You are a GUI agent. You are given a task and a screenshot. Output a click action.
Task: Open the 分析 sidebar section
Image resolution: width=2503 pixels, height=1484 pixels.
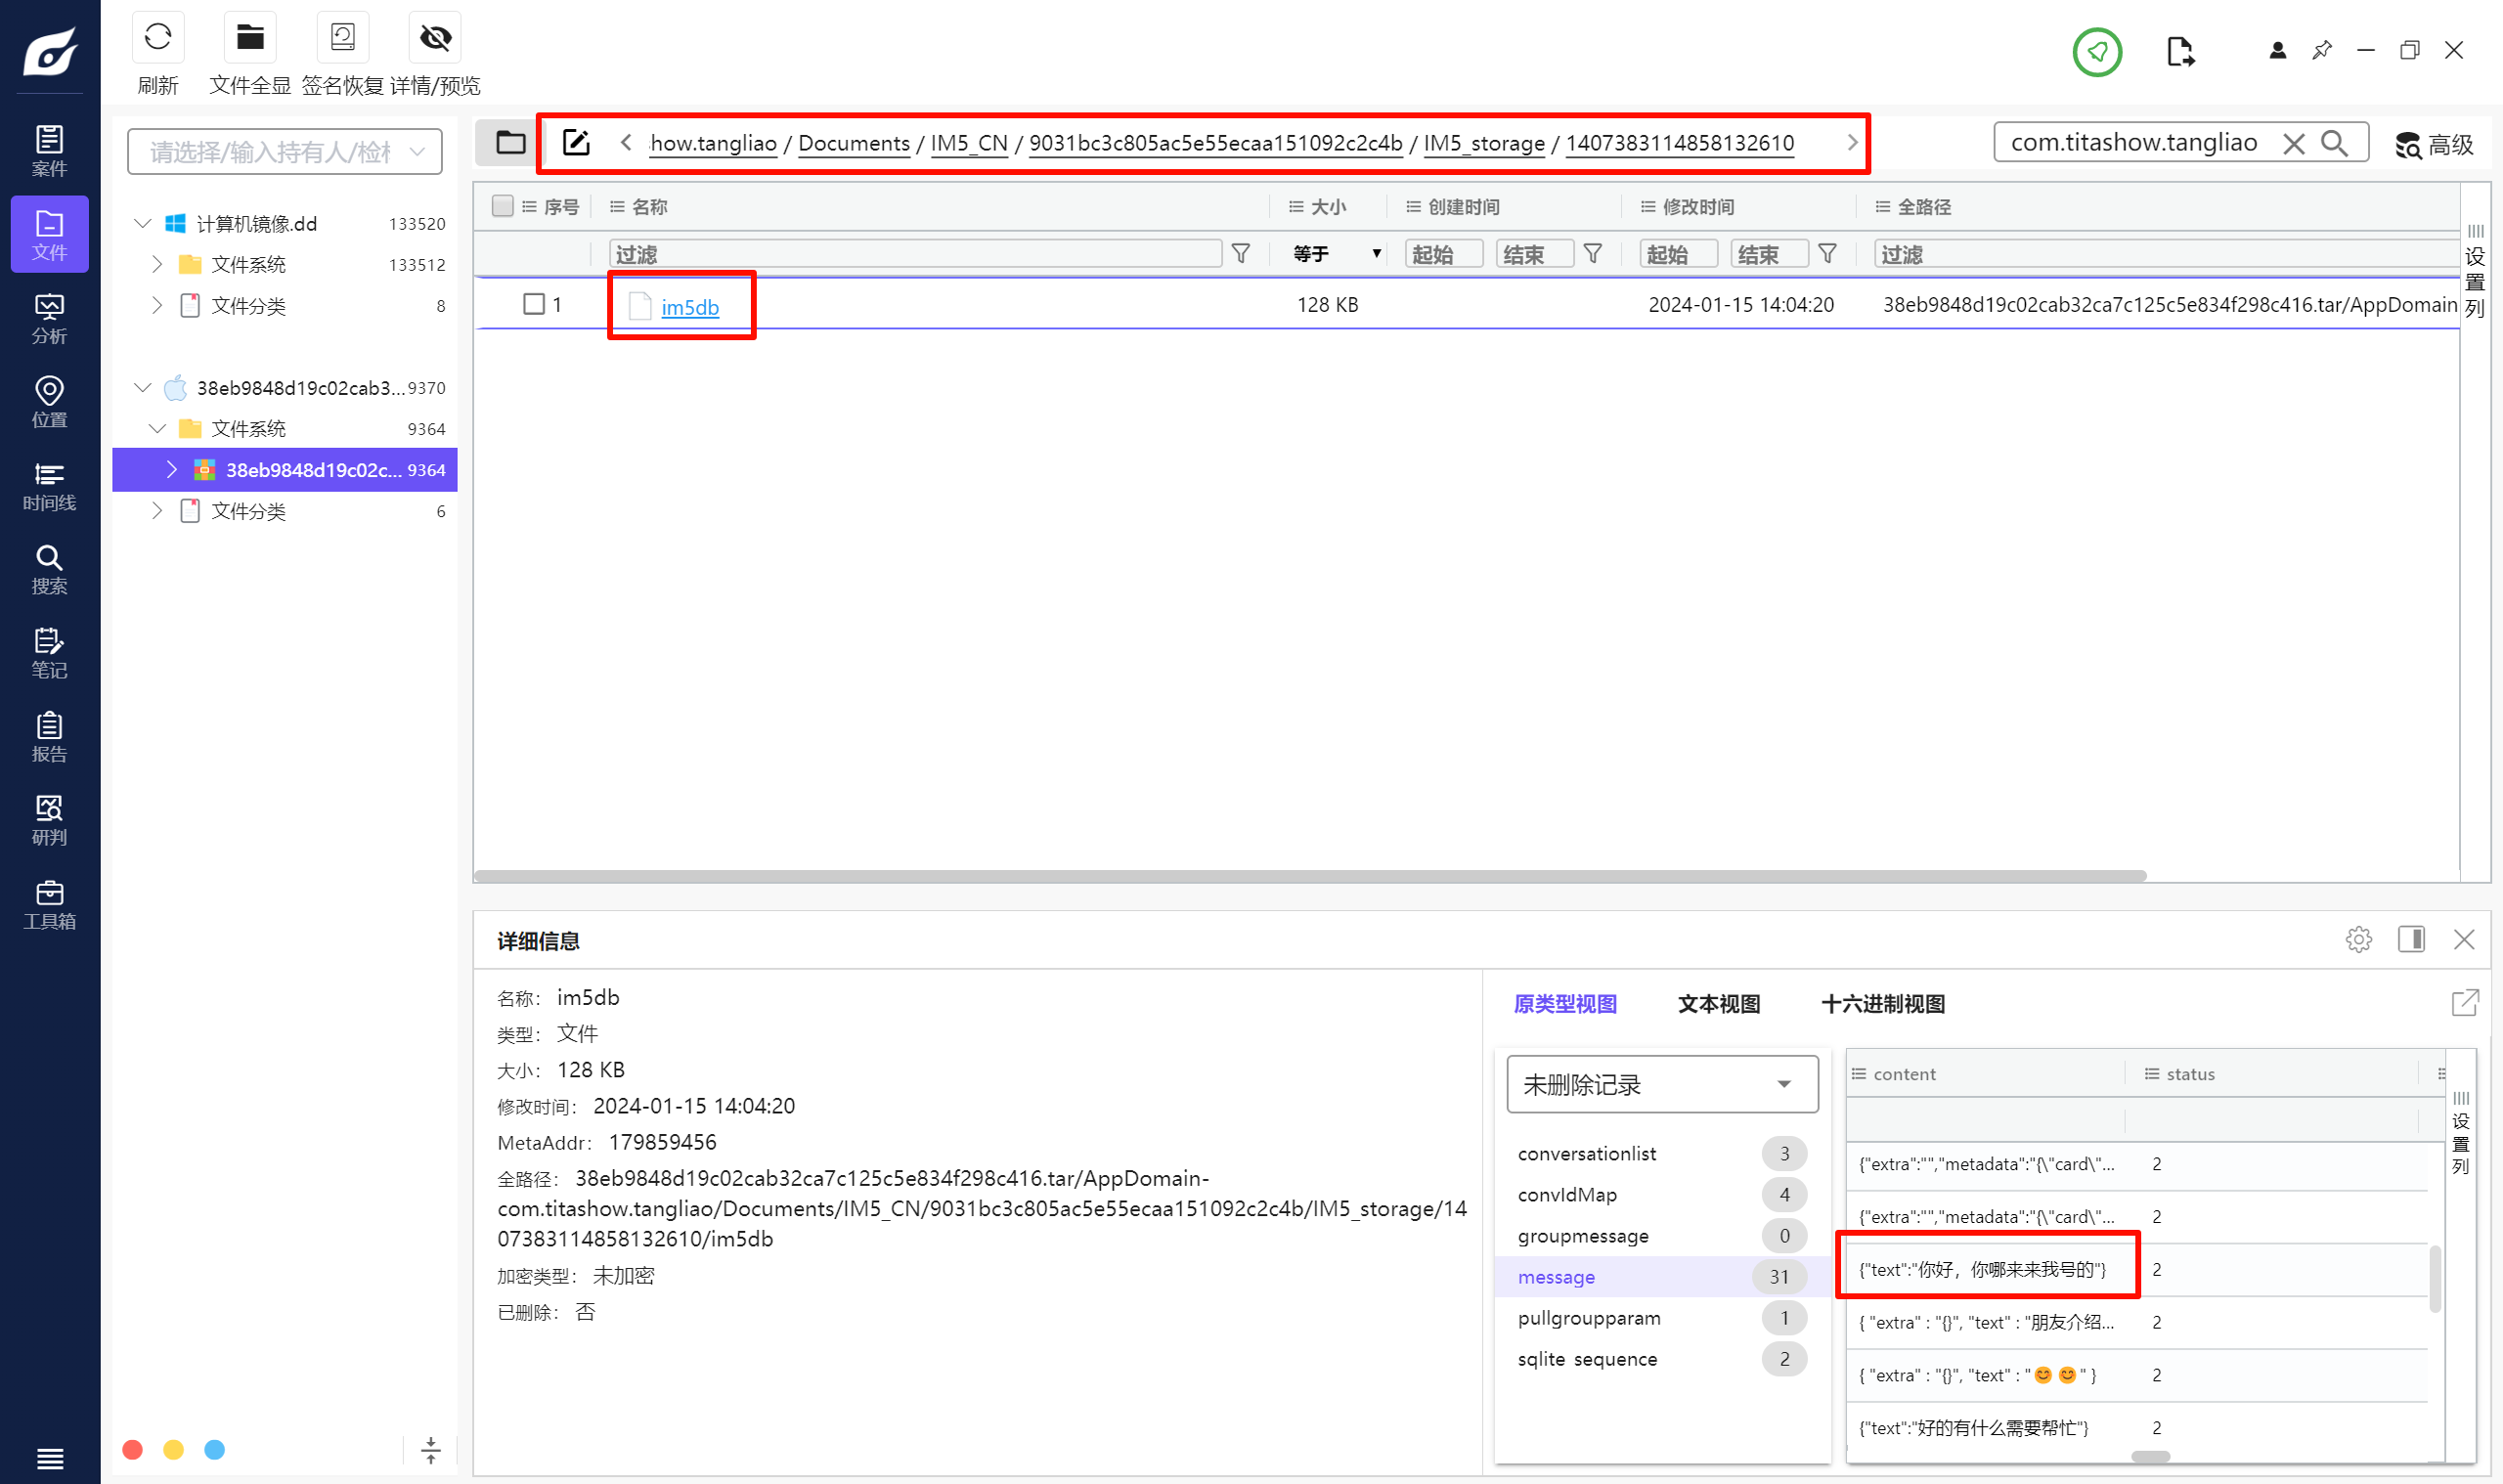(49, 319)
